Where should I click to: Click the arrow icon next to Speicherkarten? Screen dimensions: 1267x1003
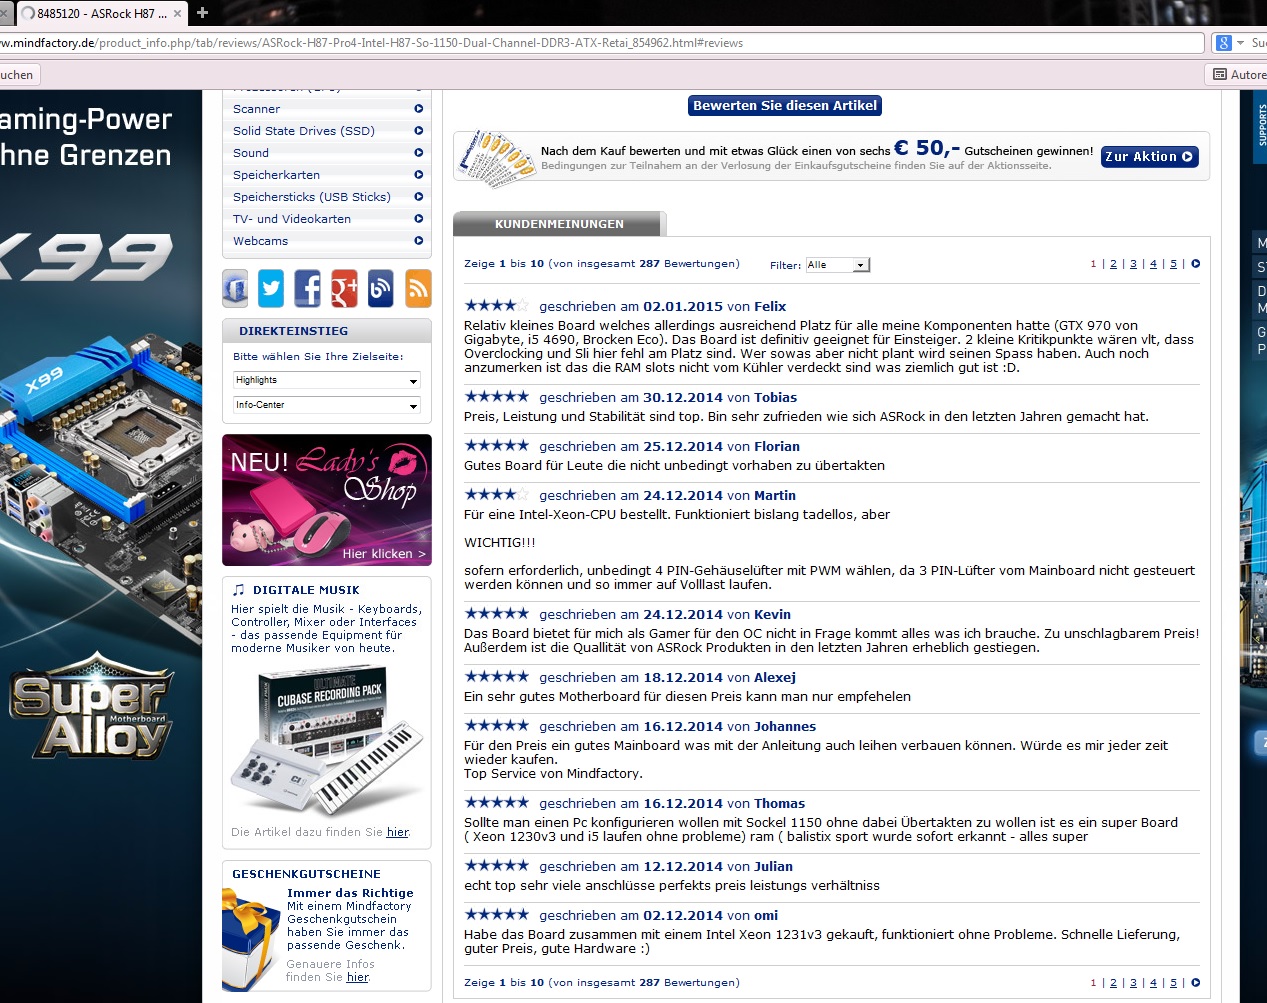(418, 175)
